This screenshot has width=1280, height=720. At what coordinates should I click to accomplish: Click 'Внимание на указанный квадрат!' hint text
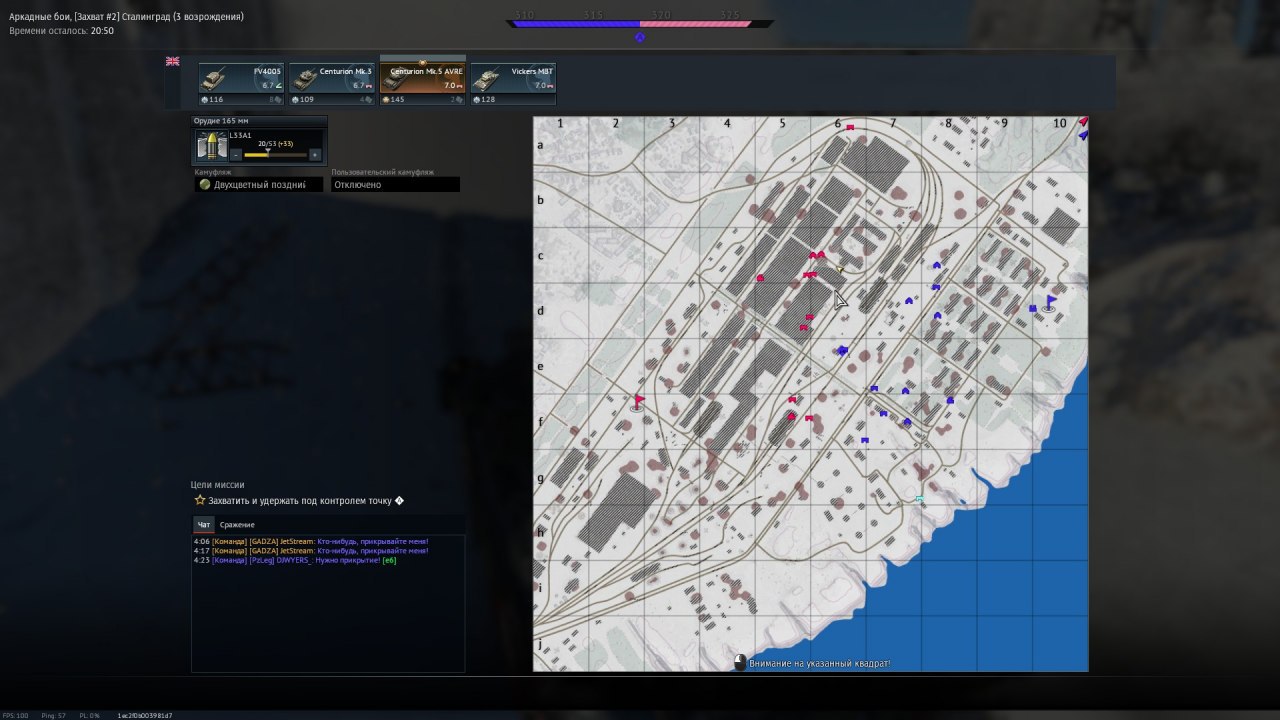[x=820, y=663]
